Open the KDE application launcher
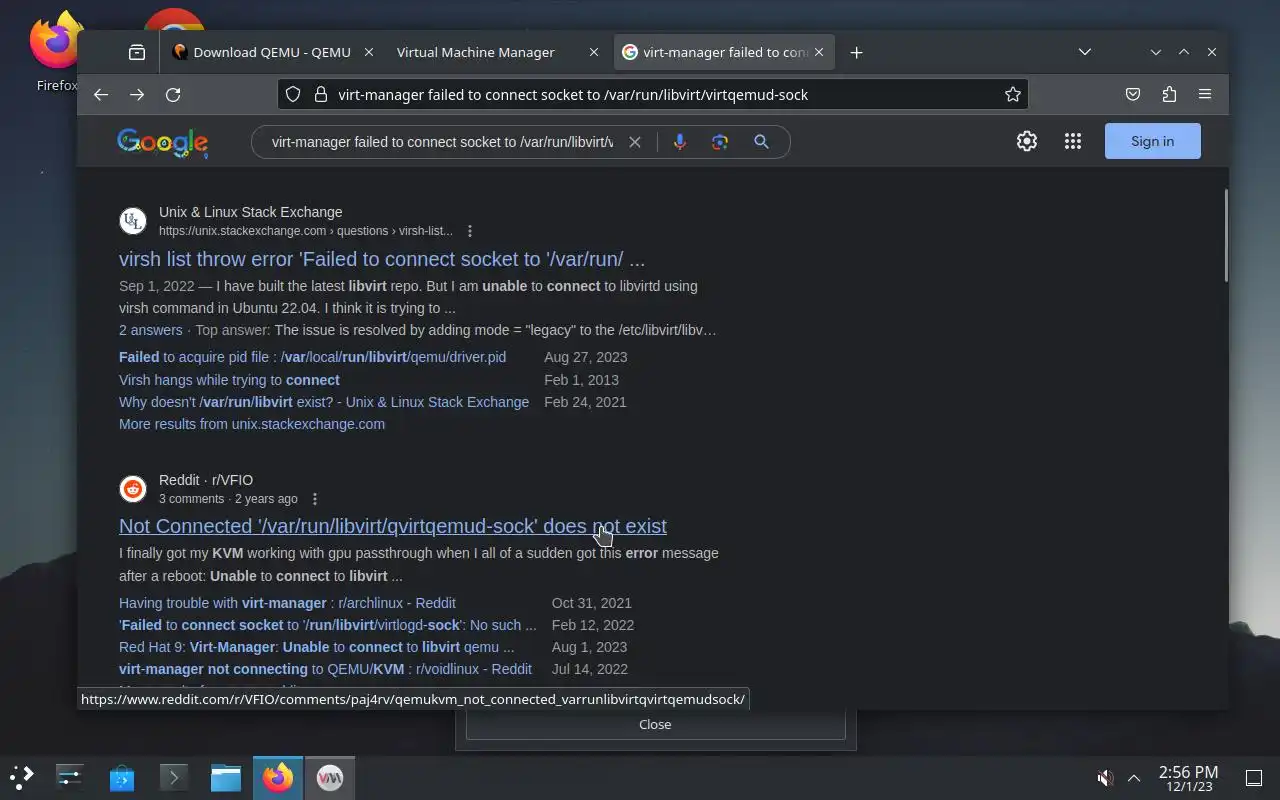Viewport: 1280px width, 800px height. click(x=22, y=776)
